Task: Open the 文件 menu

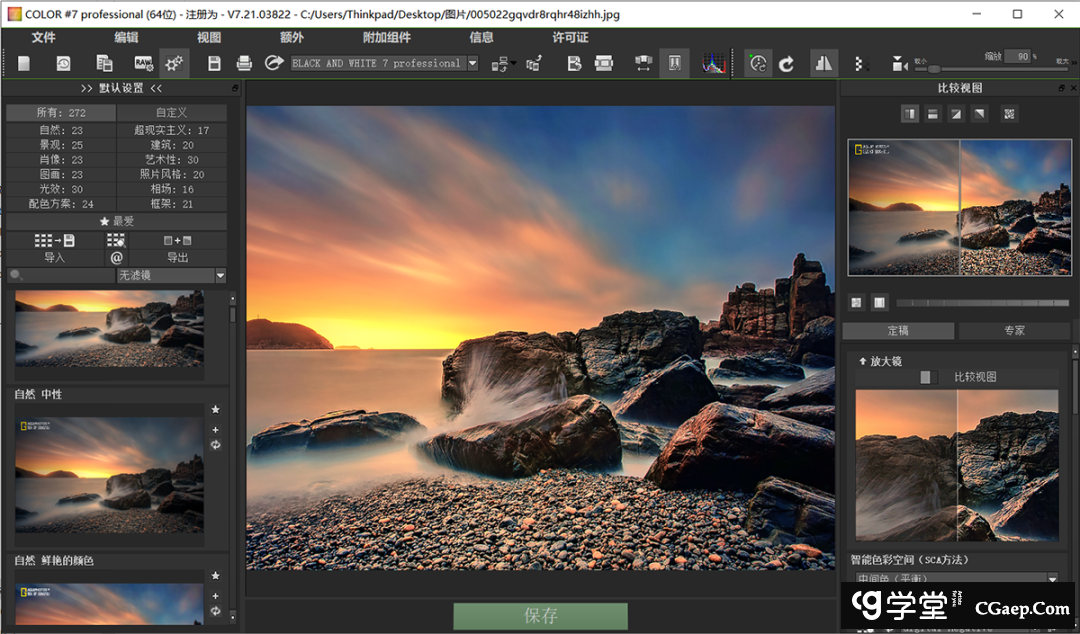Action: 43,37
